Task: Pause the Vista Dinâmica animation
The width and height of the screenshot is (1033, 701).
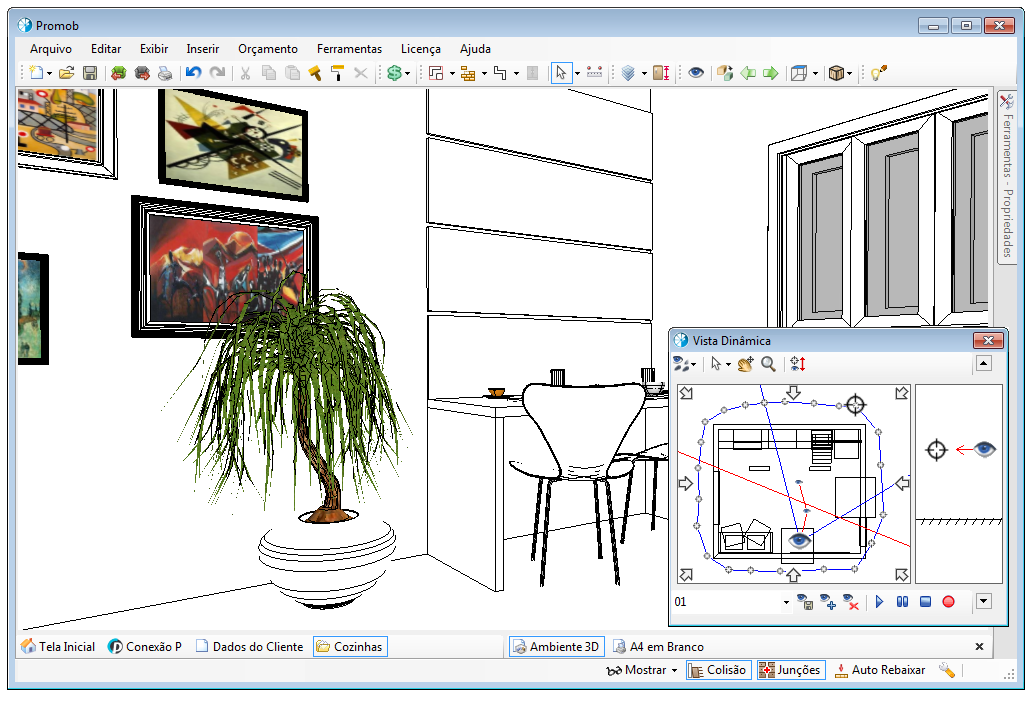Action: click(902, 602)
